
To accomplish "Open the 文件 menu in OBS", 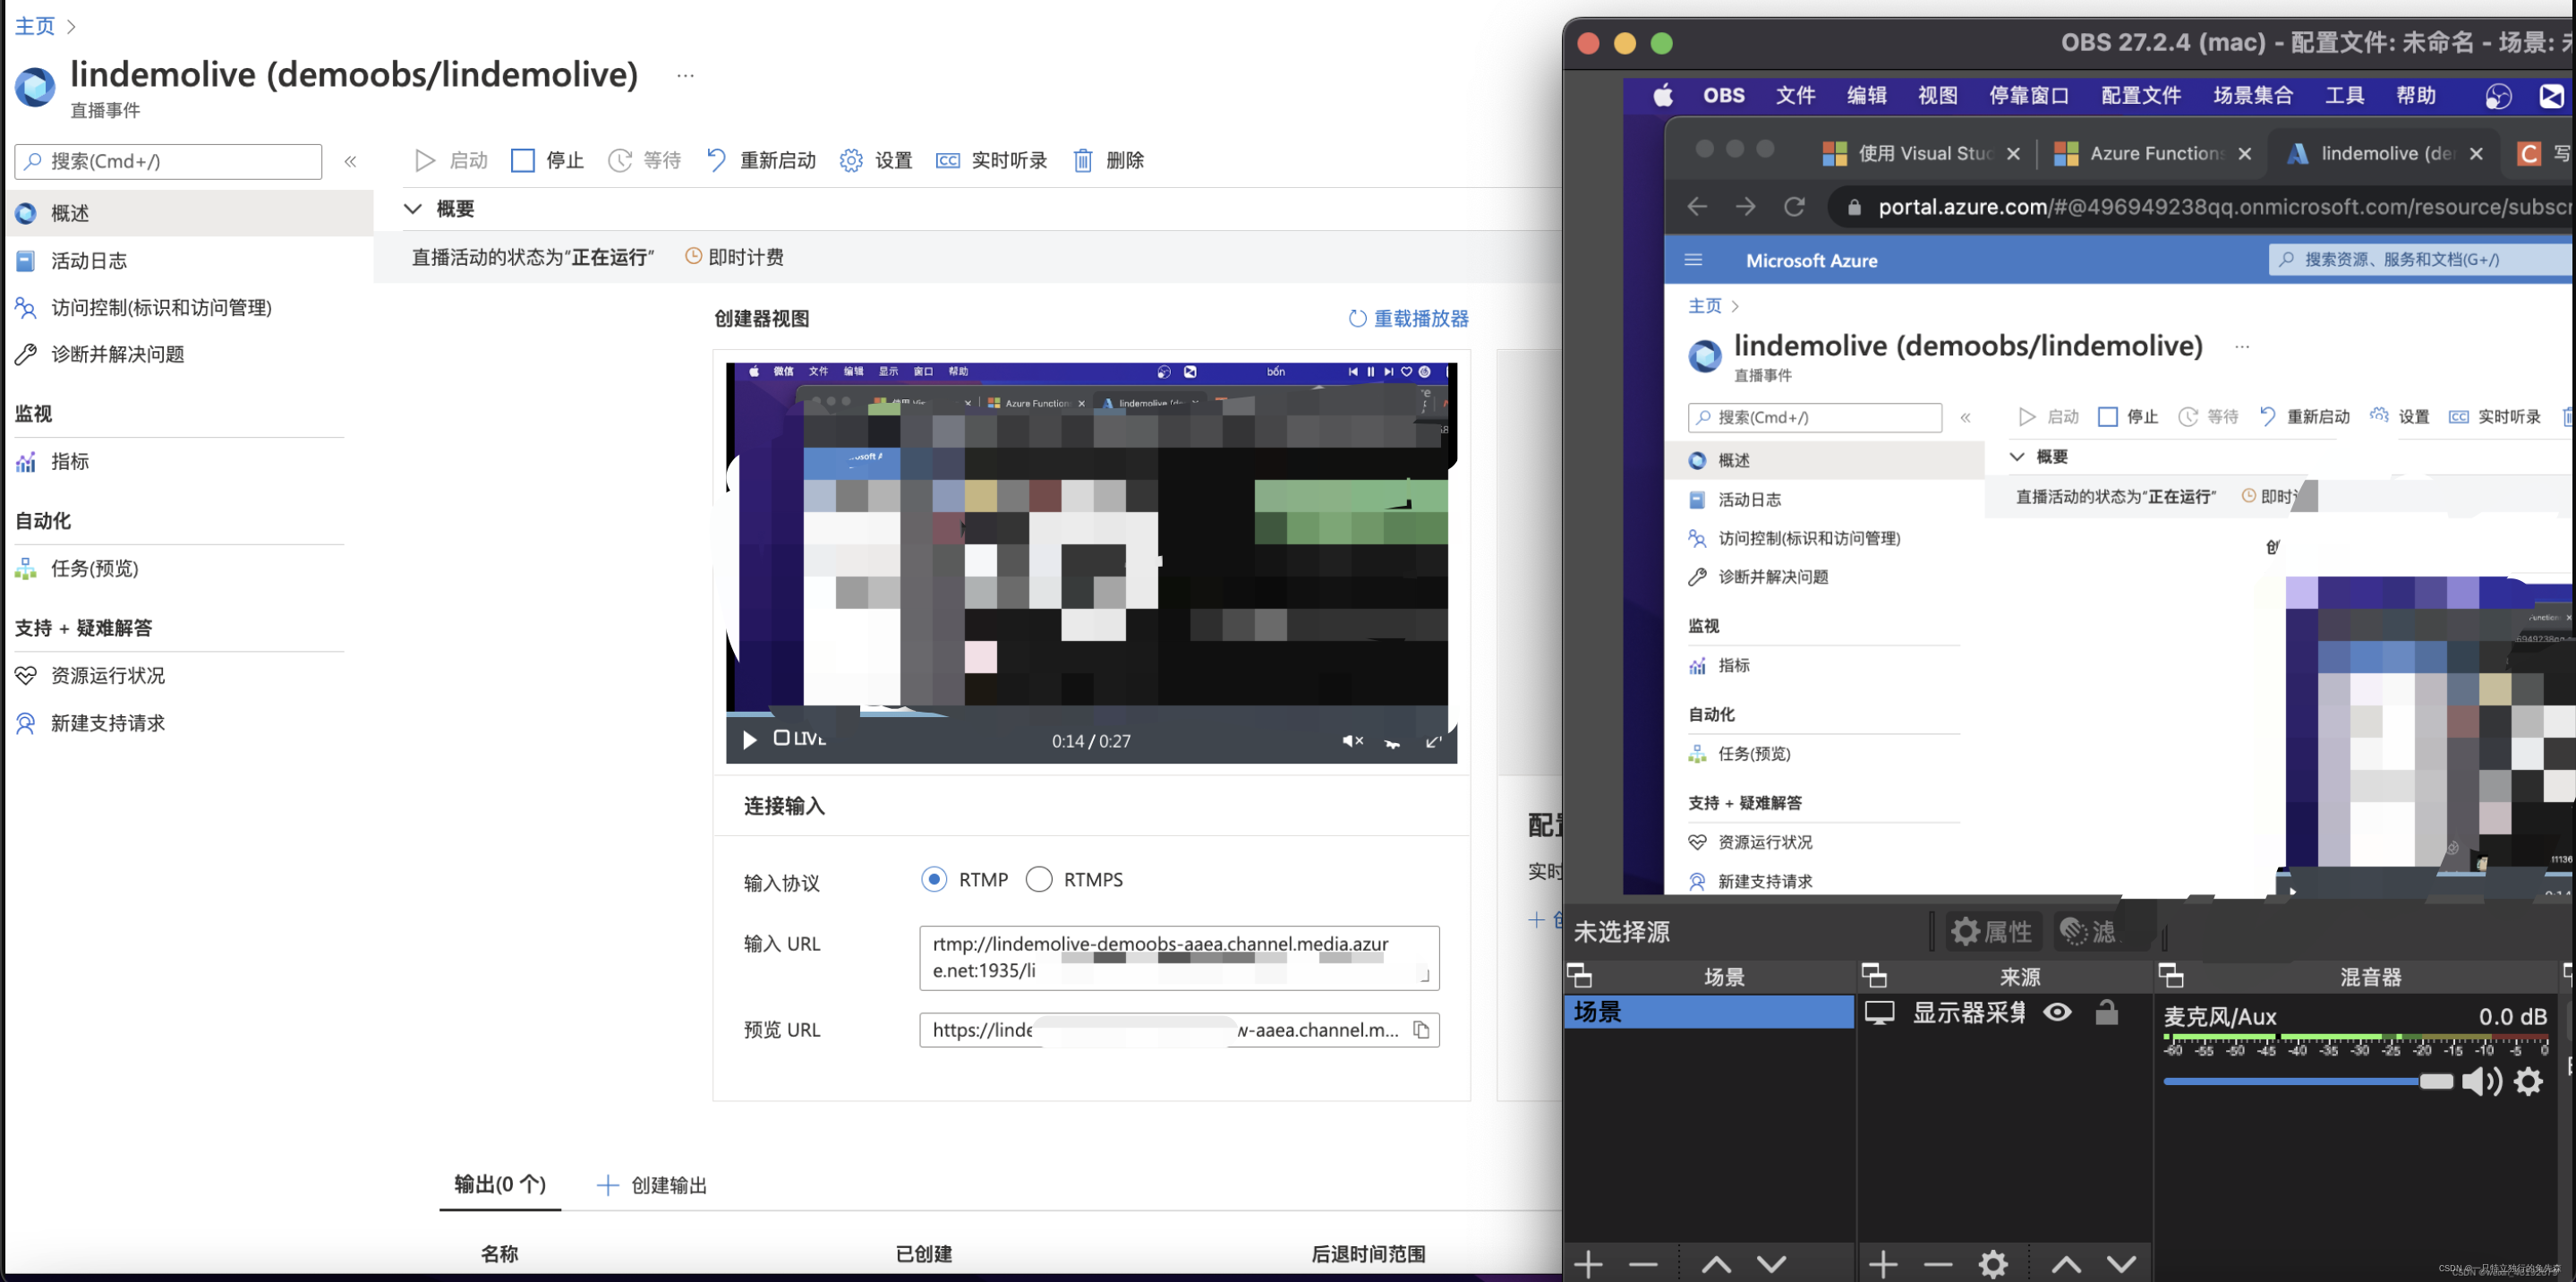I will (1795, 96).
